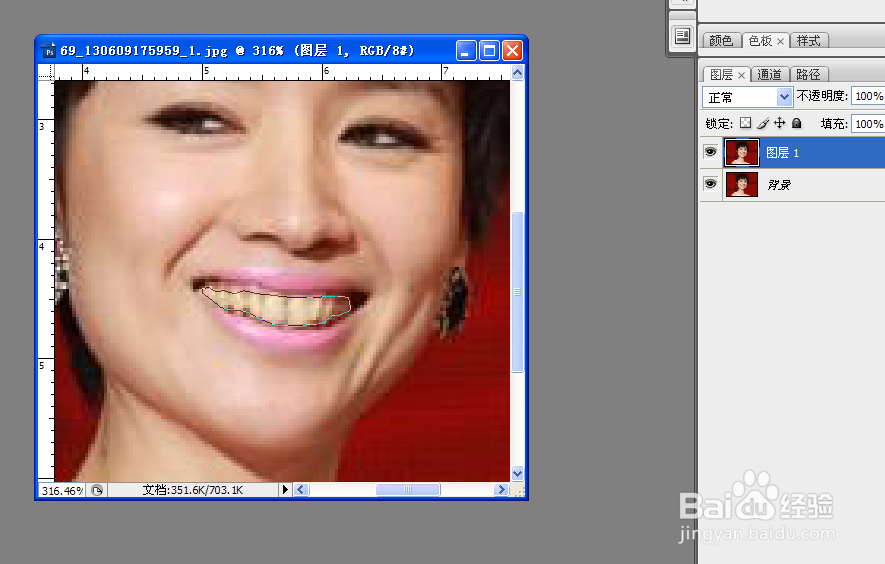Switch to the 通道 tab
The height and width of the screenshot is (564, 885).
point(769,75)
